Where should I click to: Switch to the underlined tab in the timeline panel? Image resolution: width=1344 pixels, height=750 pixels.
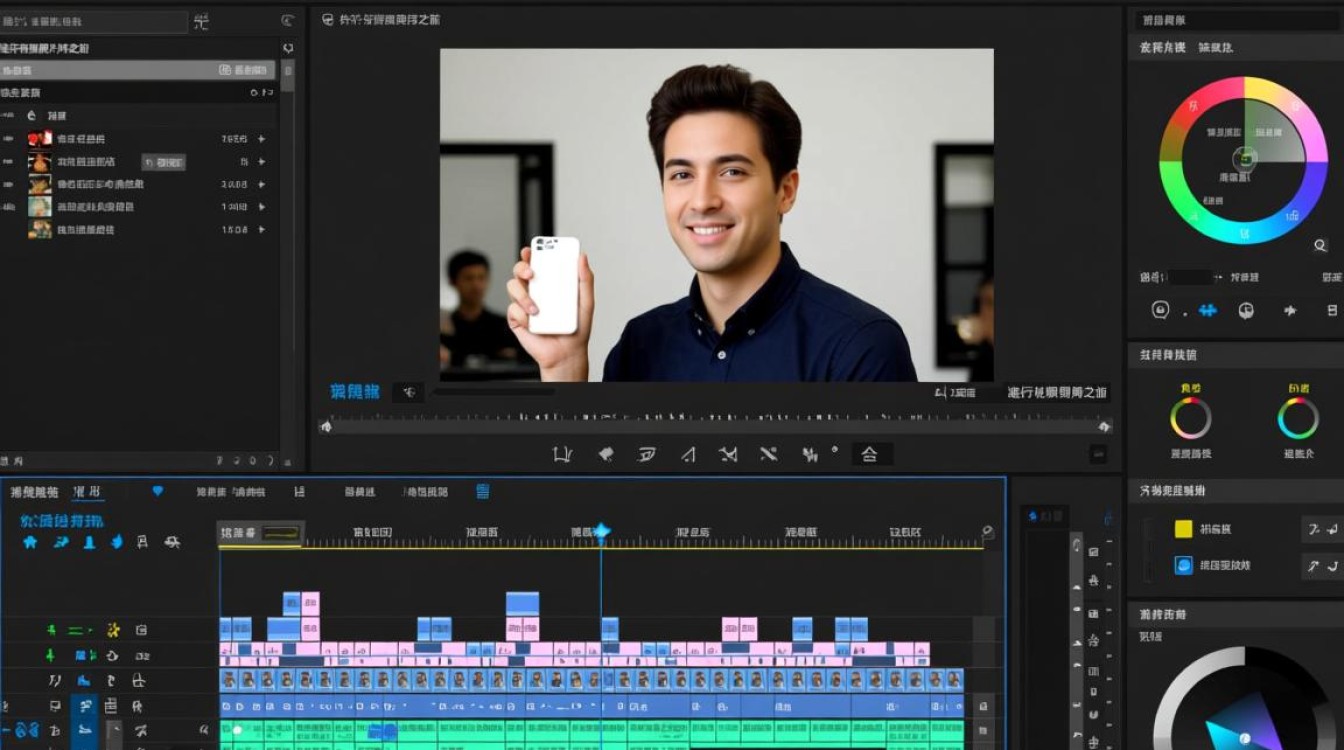point(87,492)
